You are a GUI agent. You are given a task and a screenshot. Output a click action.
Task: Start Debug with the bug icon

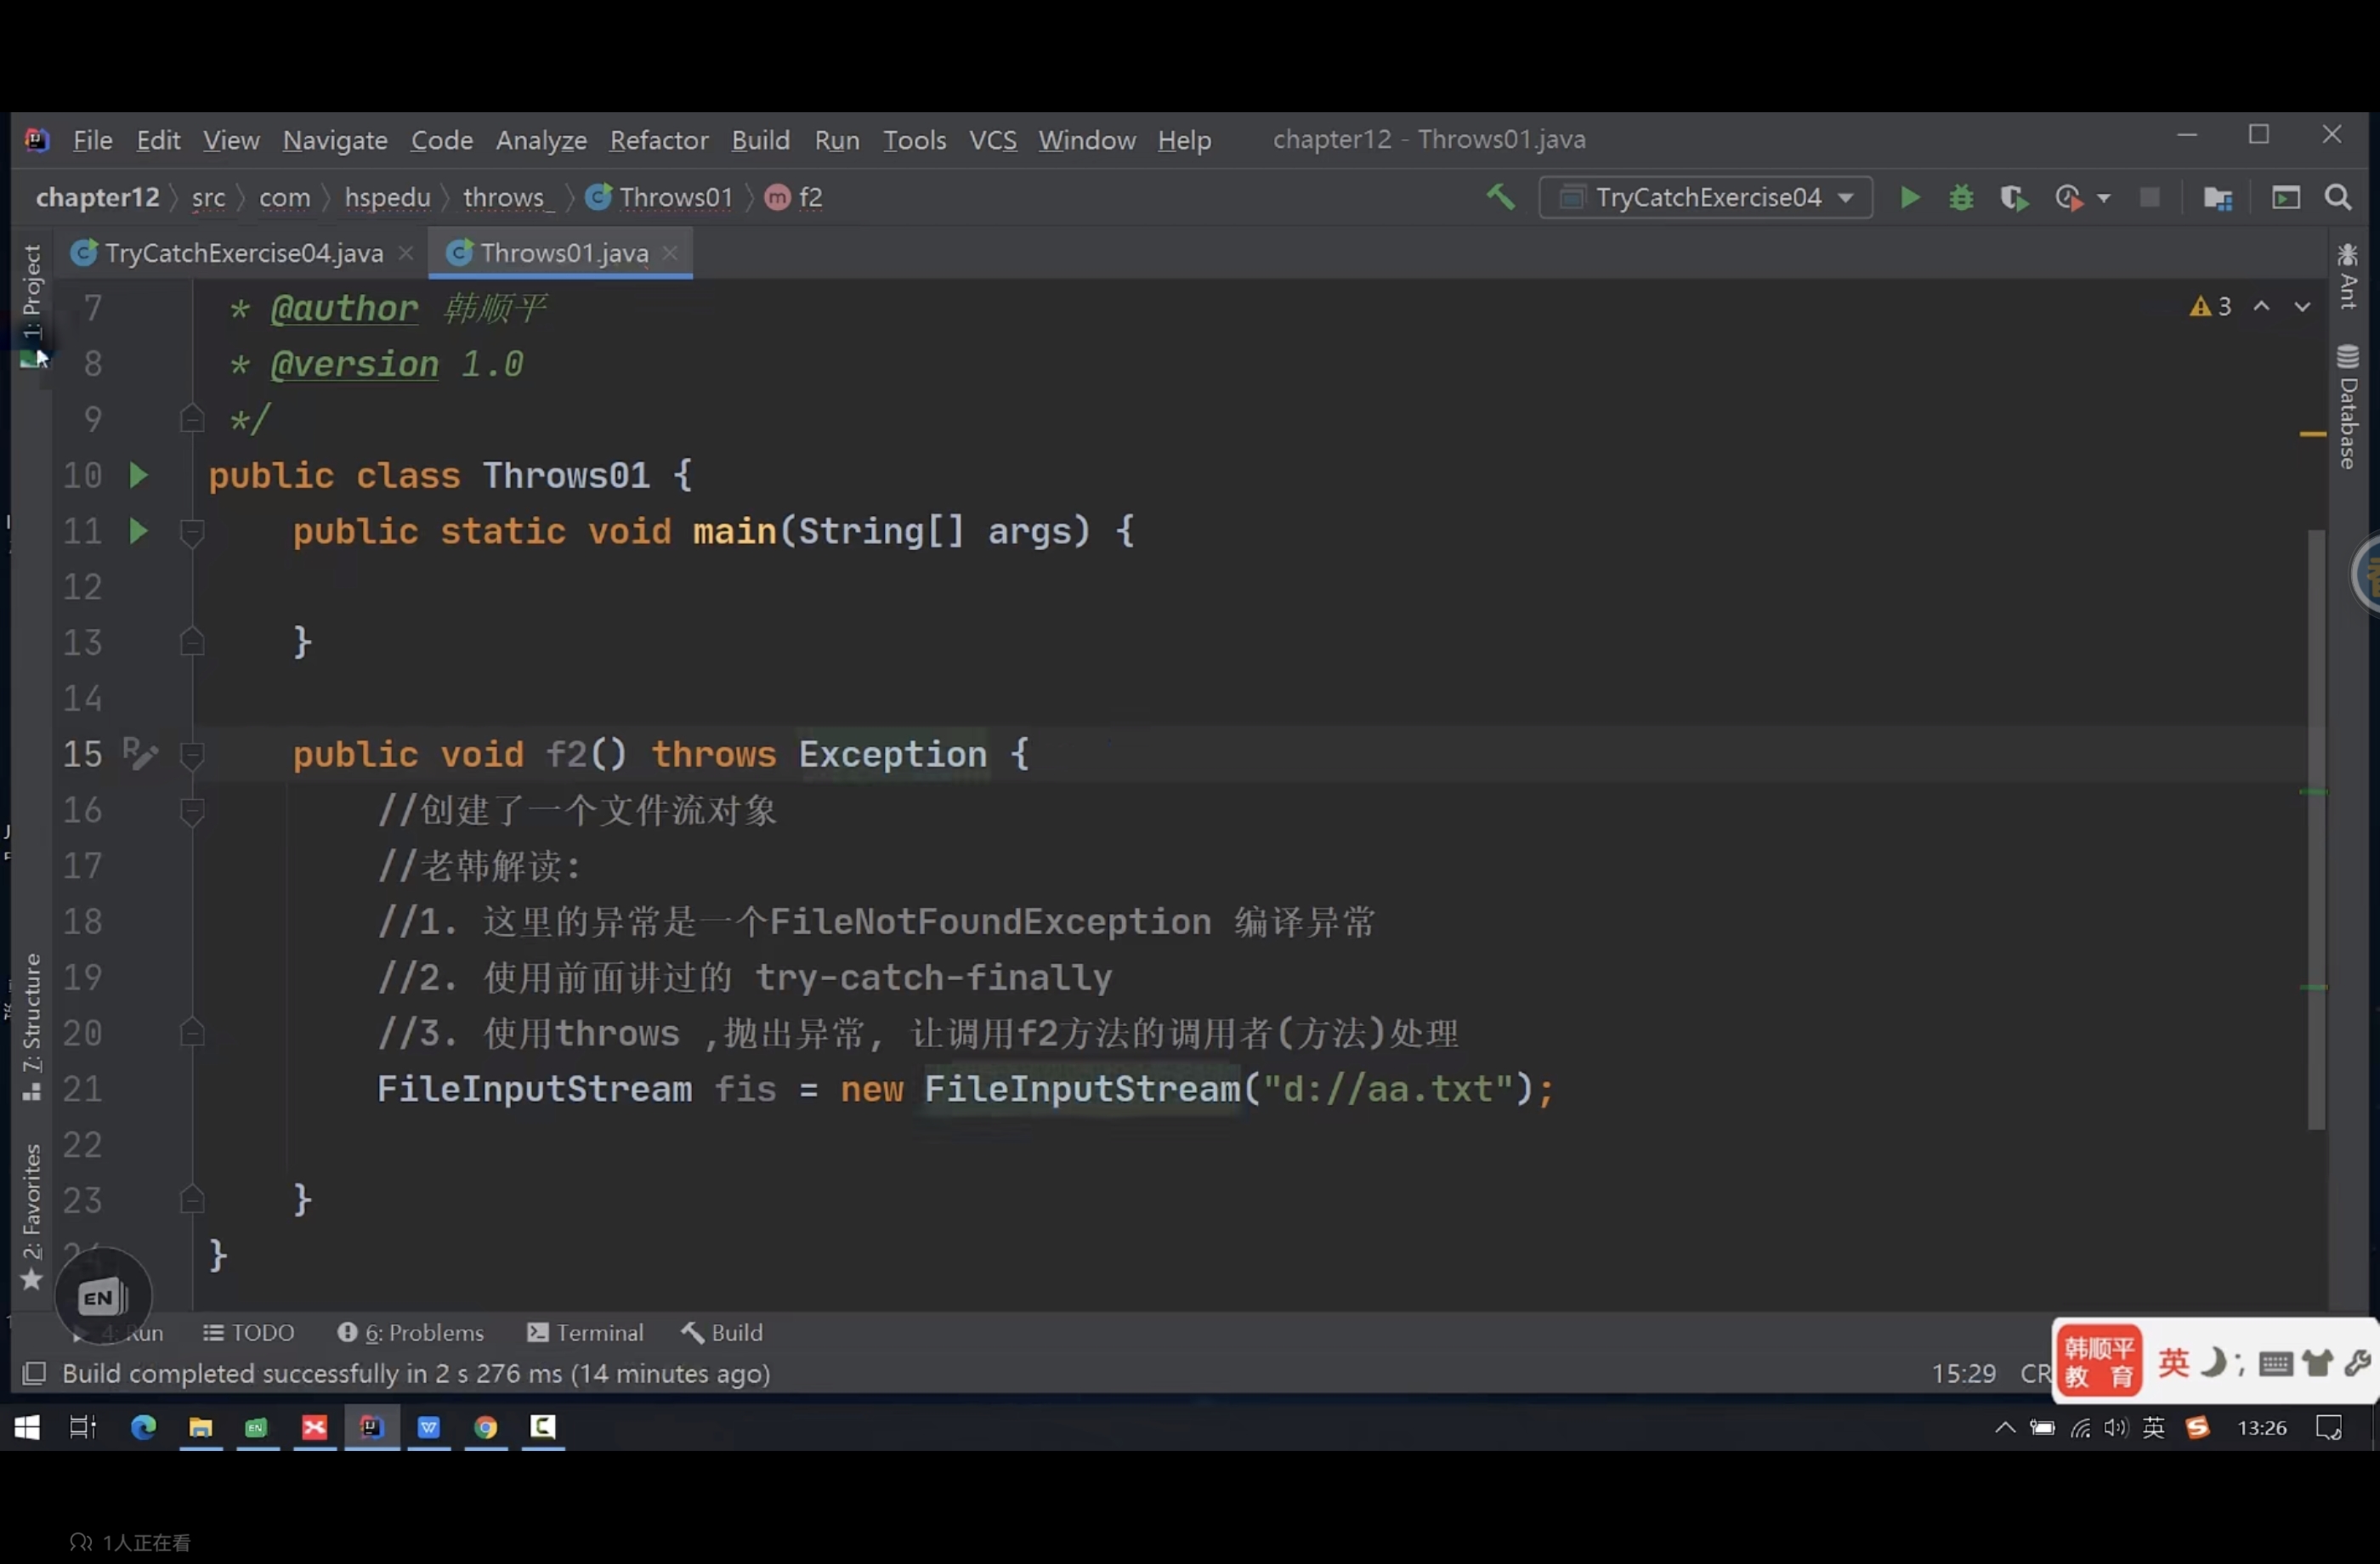tap(1961, 198)
